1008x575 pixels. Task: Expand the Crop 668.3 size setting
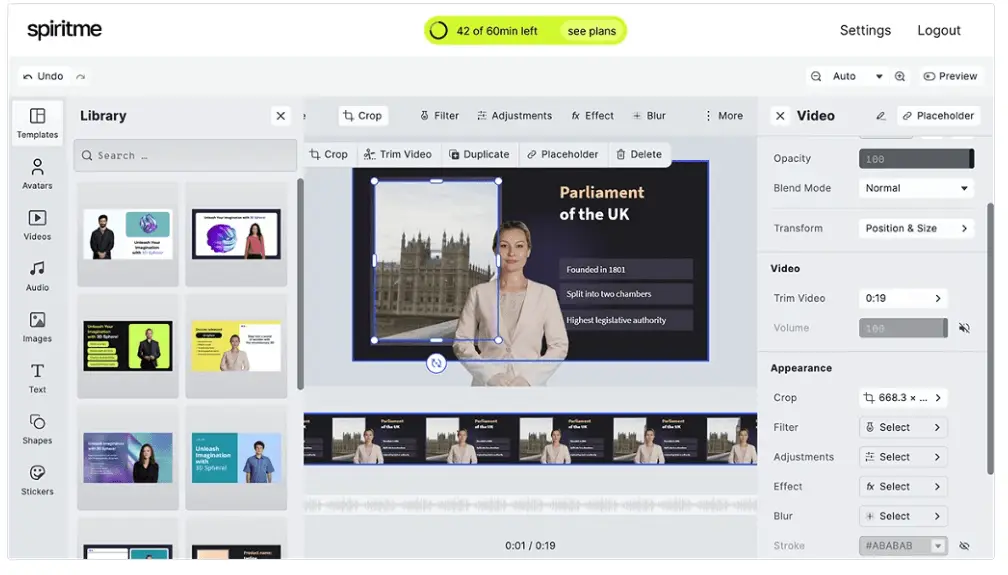[x=903, y=398]
